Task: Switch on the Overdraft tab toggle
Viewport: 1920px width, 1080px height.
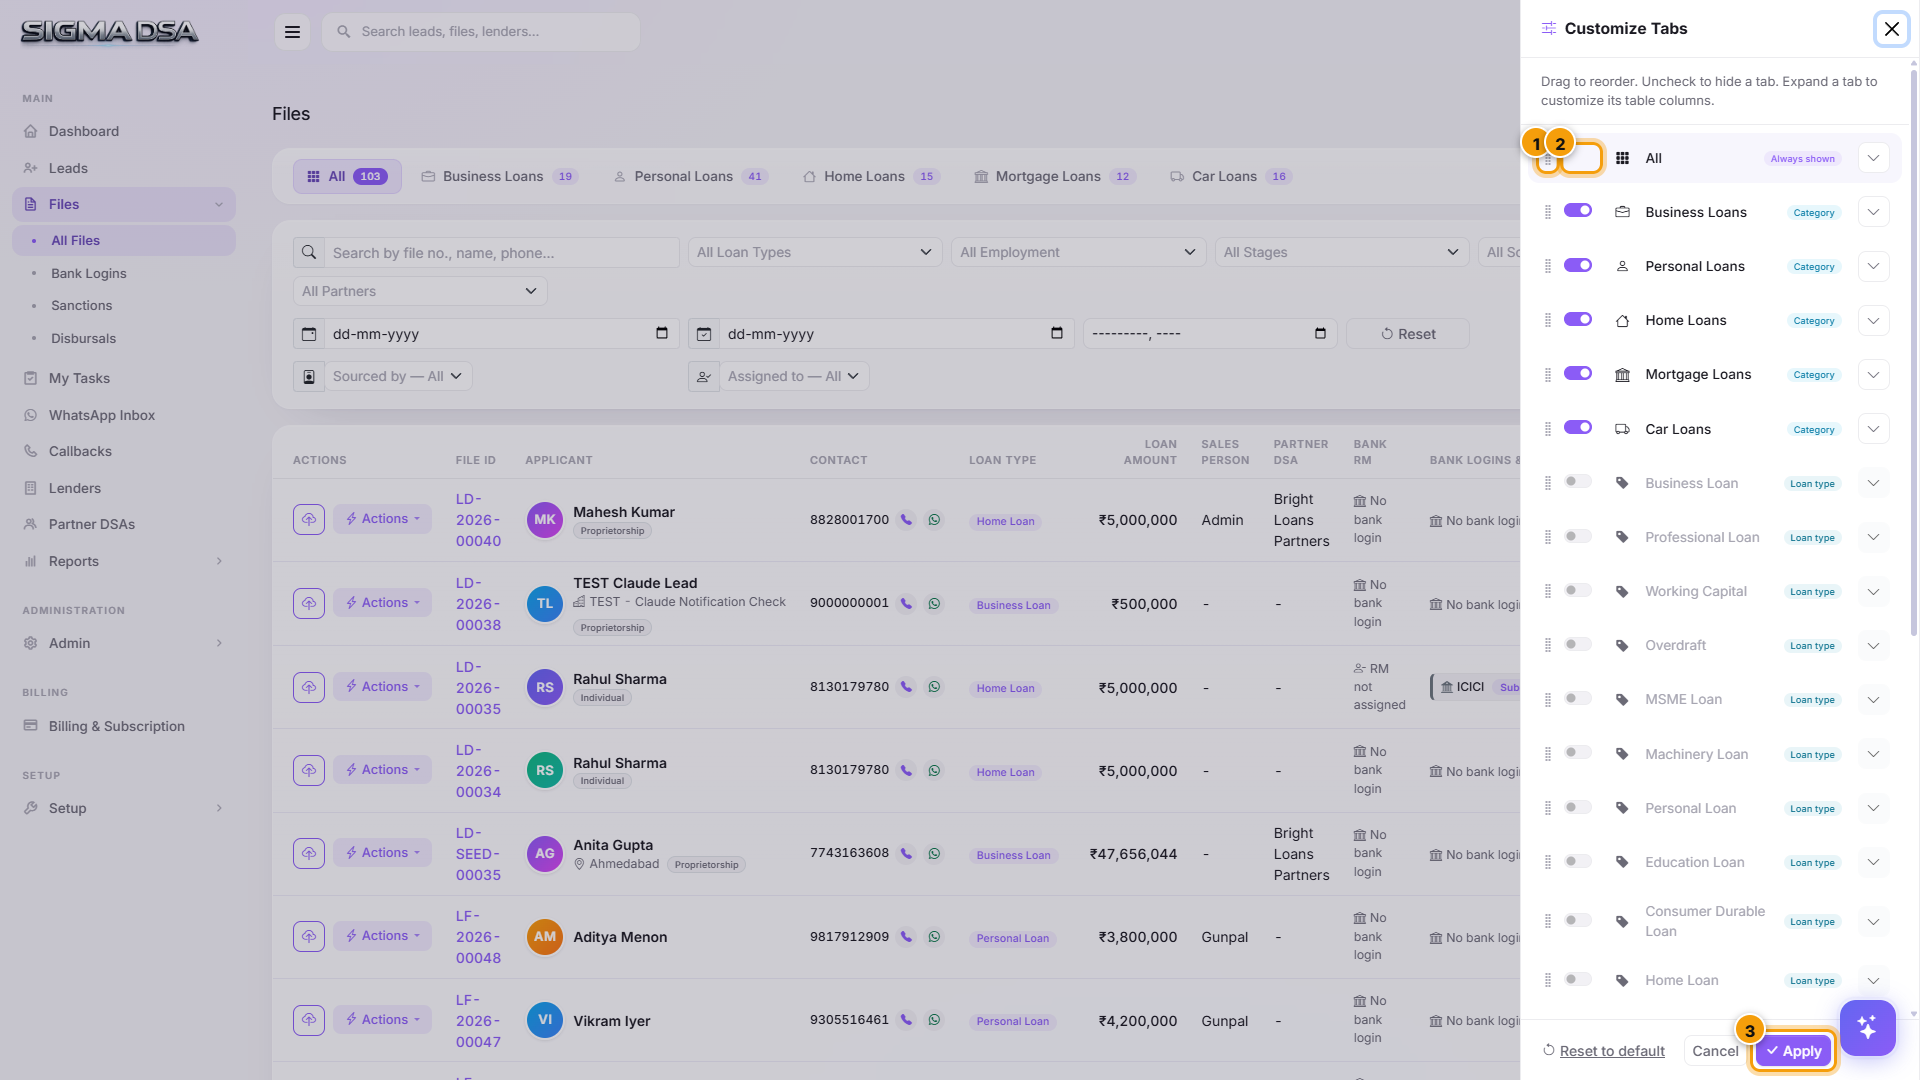Action: [1578, 644]
